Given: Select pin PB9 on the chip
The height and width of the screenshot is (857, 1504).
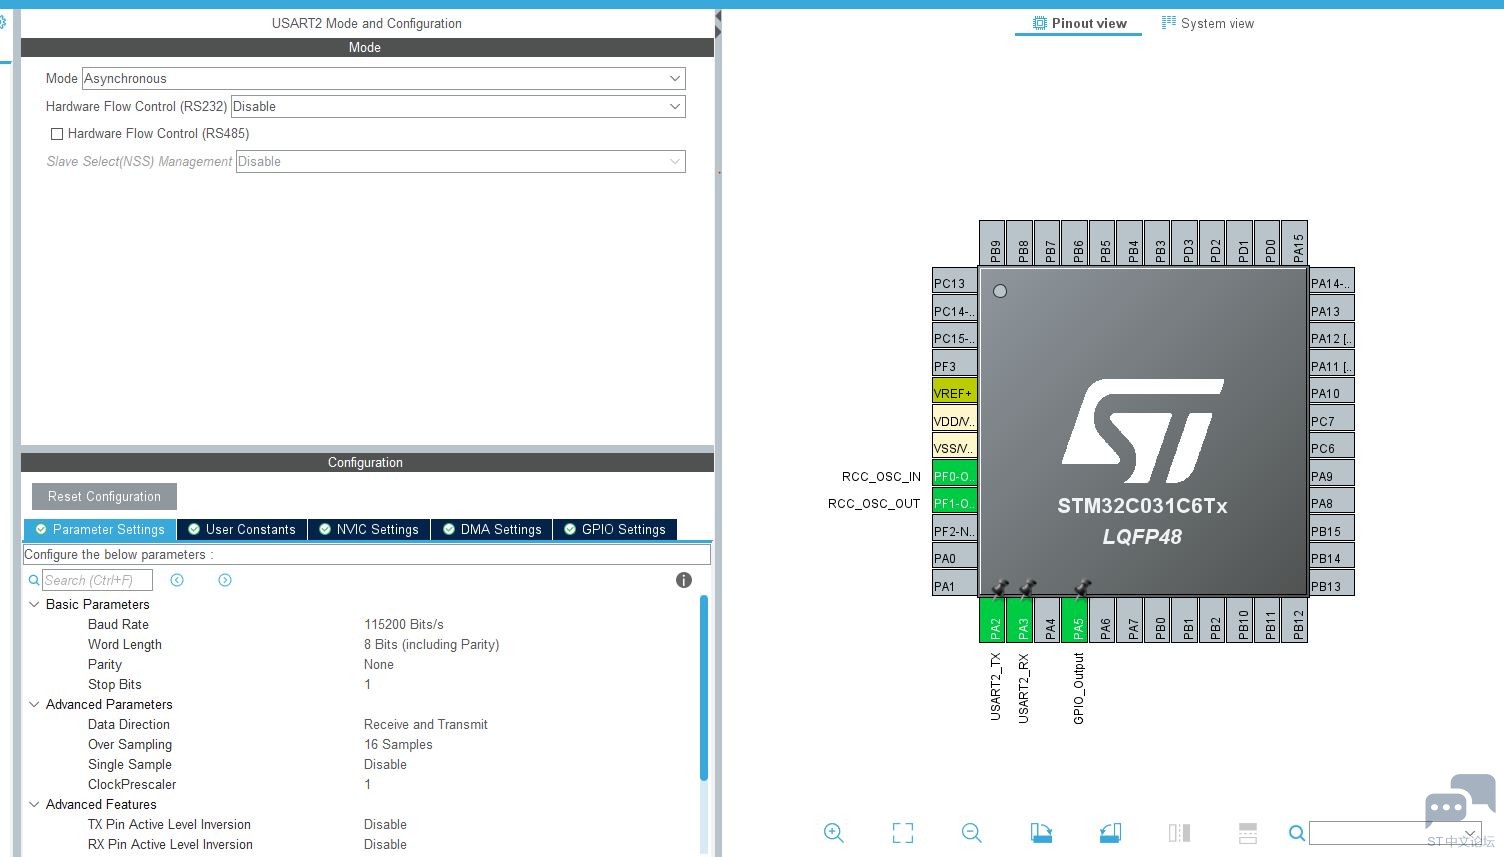Looking at the screenshot, I should [x=993, y=243].
